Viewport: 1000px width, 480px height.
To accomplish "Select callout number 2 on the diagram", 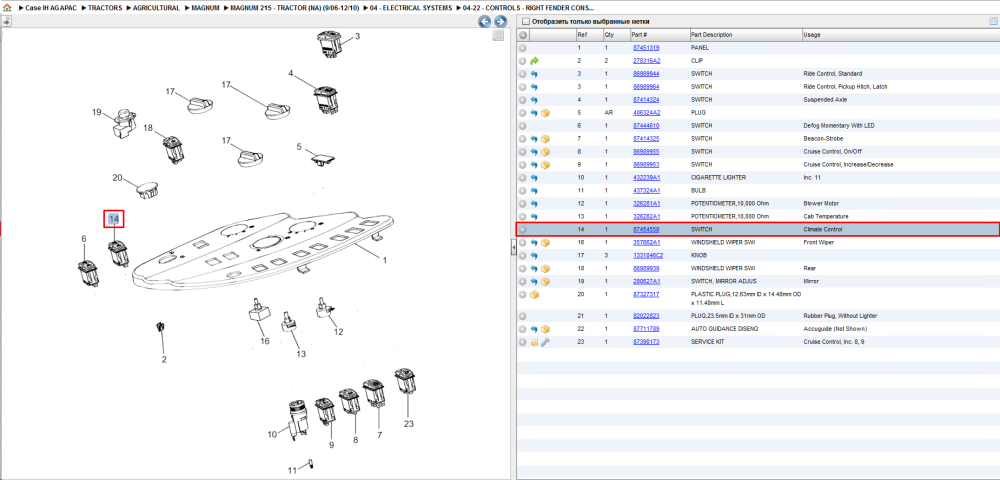I will coord(164,360).
